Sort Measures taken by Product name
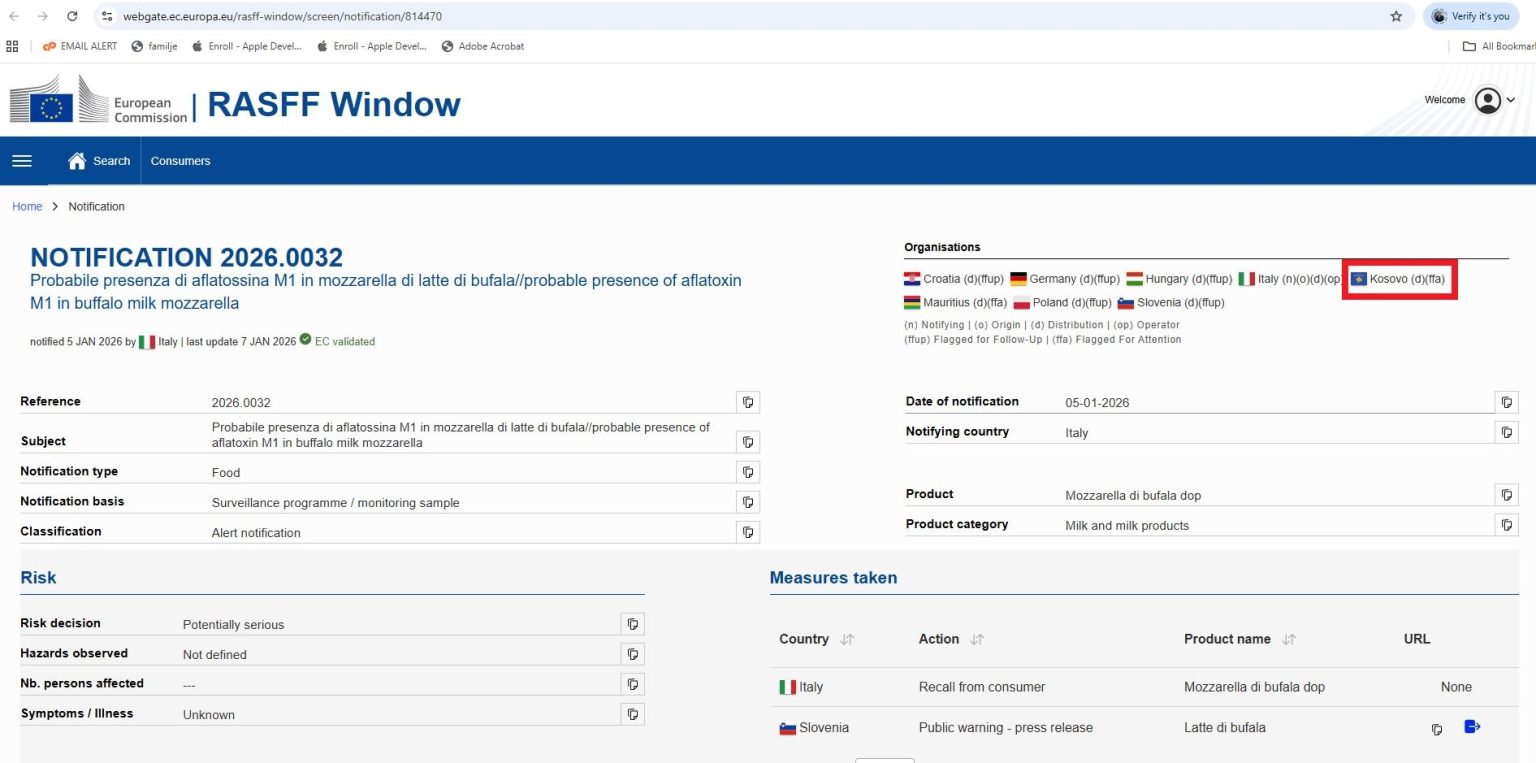The height and width of the screenshot is (763, 1536). (1289, 640)
